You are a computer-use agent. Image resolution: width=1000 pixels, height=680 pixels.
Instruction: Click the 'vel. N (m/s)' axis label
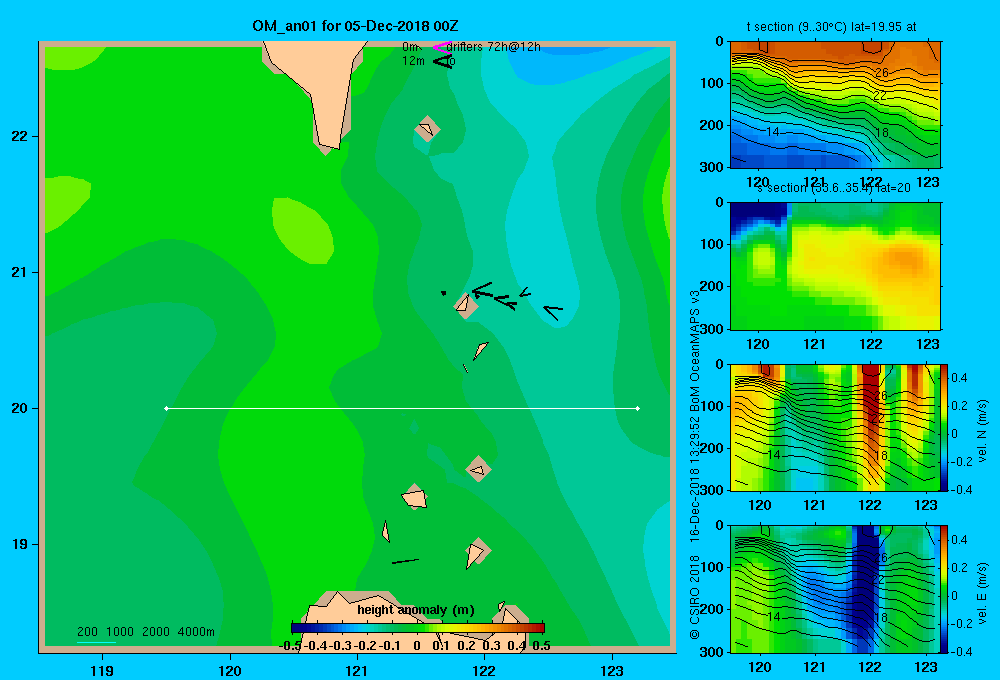pos(983,431)
